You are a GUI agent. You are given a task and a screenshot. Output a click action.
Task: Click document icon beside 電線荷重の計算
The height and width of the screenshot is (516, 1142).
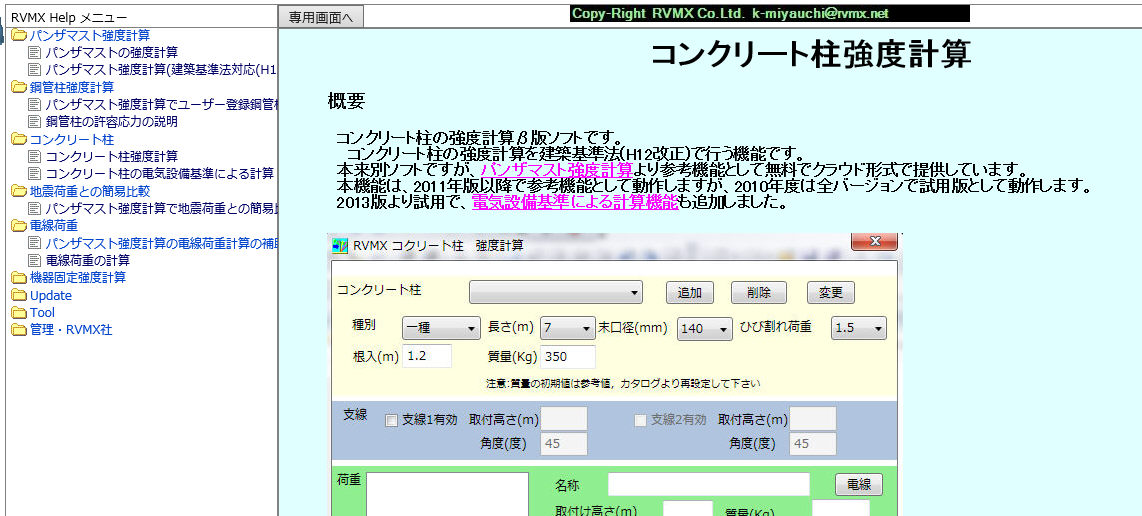[x=36, y=261]
